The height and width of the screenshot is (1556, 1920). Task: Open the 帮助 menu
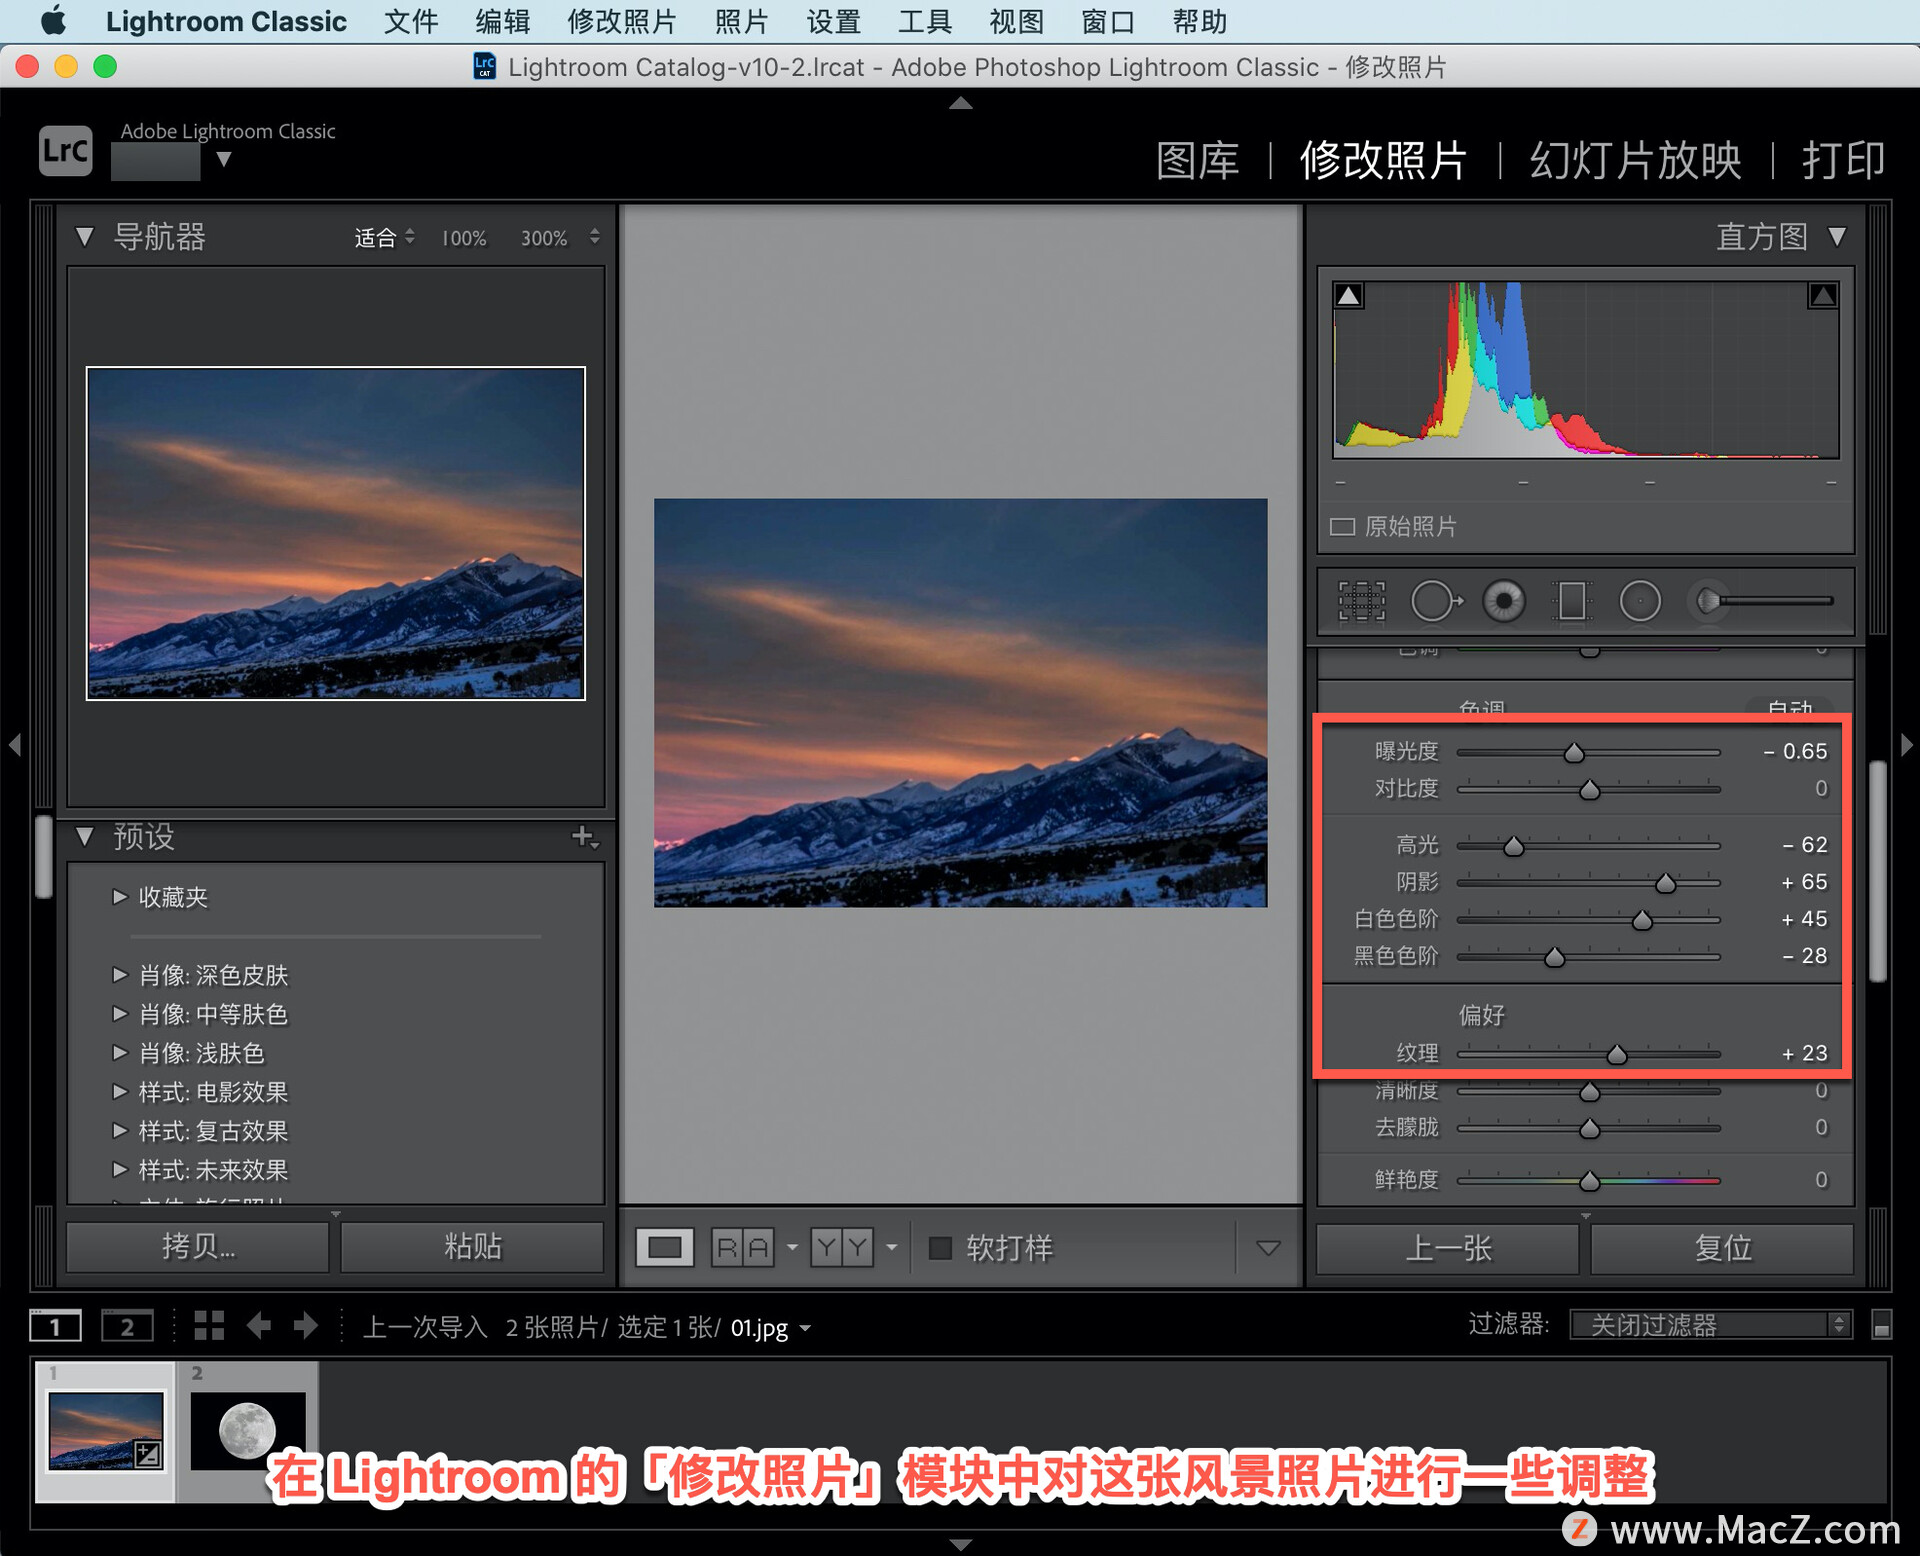1200,21
